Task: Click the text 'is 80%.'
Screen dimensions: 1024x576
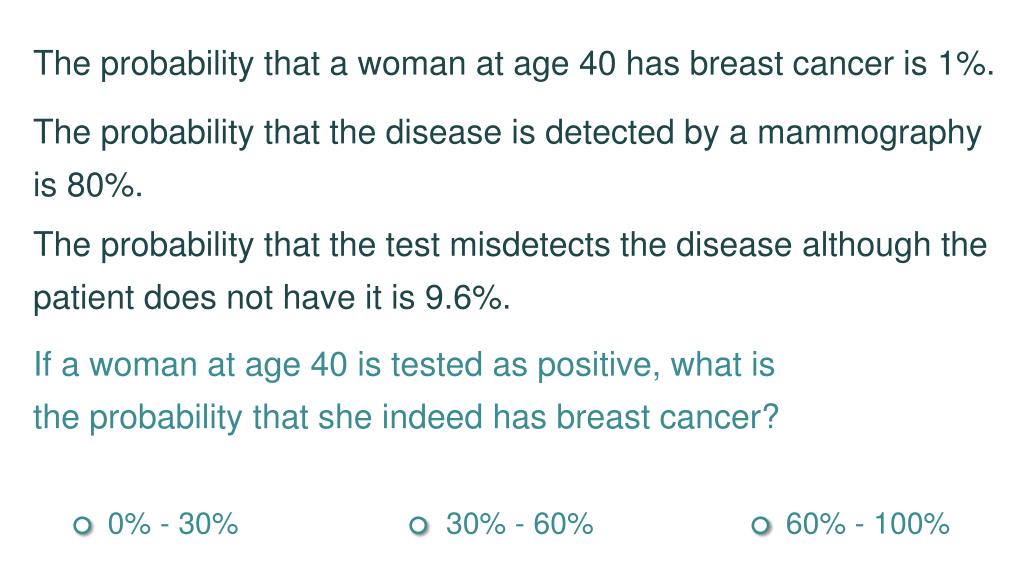Action: tap(88, 185)
